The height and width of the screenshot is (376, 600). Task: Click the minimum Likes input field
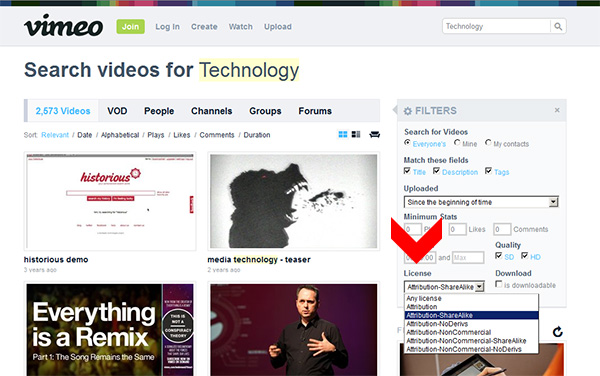point(457,229)
